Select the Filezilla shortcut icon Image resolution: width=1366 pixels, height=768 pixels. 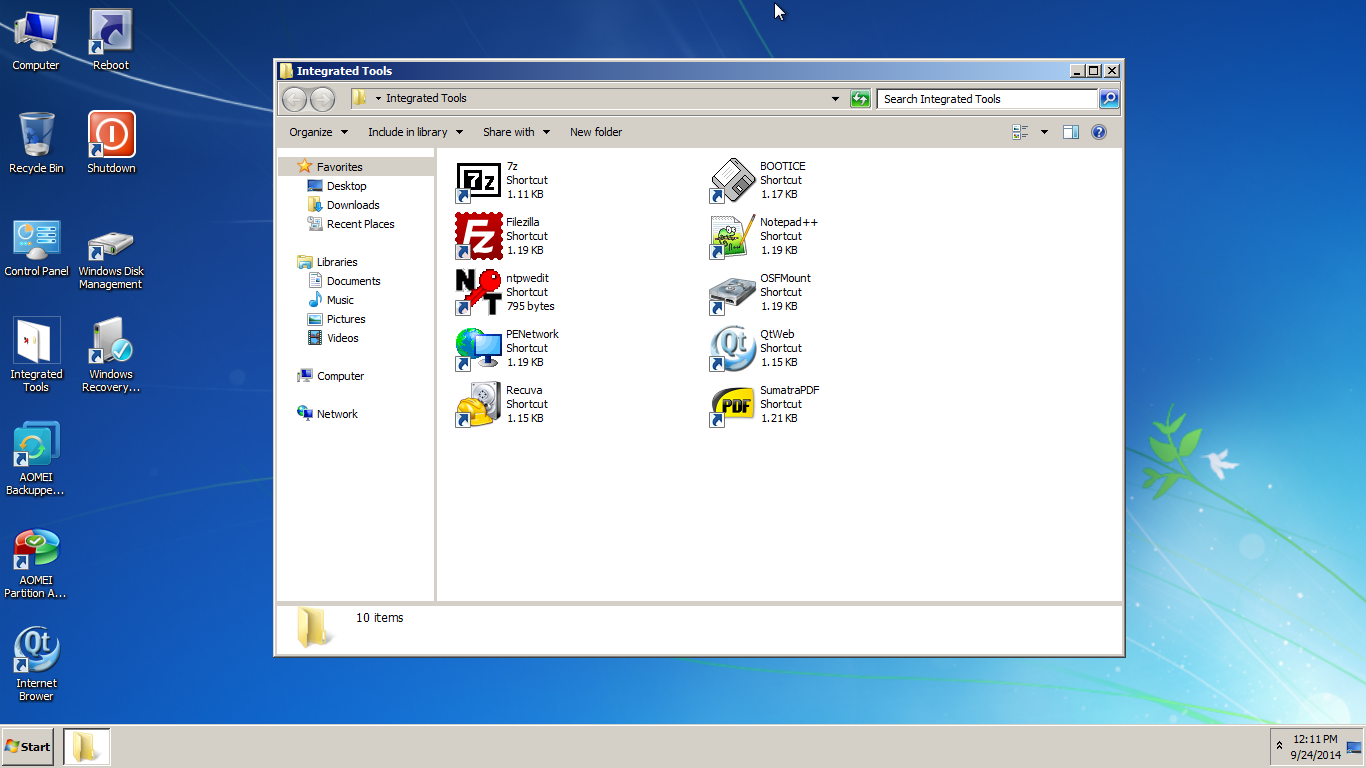click(x=478, y=237)
